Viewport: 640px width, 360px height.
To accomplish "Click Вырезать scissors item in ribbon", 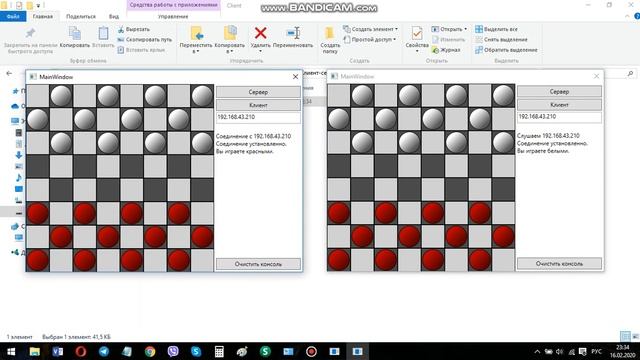I will pos(134,29).
